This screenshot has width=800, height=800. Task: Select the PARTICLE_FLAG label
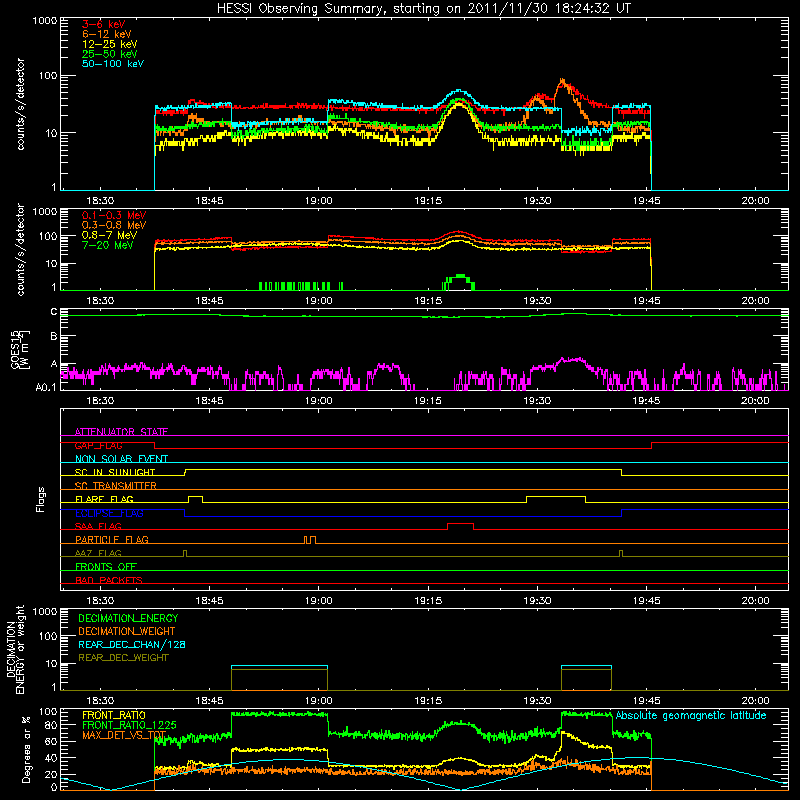(x=112, y=539)
